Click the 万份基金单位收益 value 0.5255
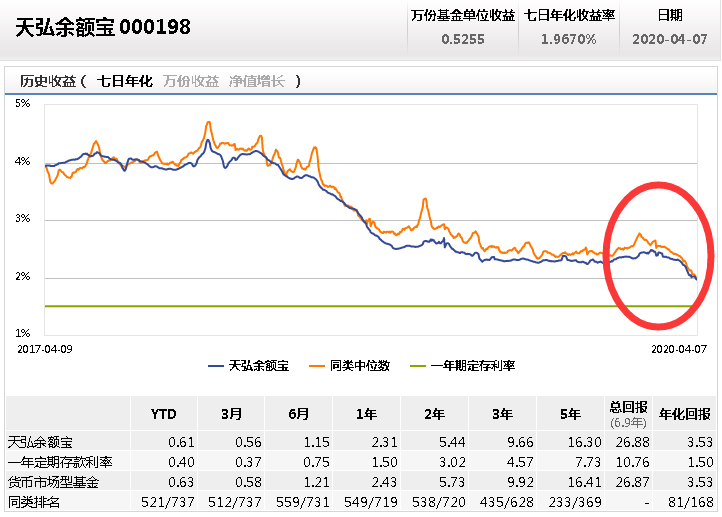 (463, 39)
